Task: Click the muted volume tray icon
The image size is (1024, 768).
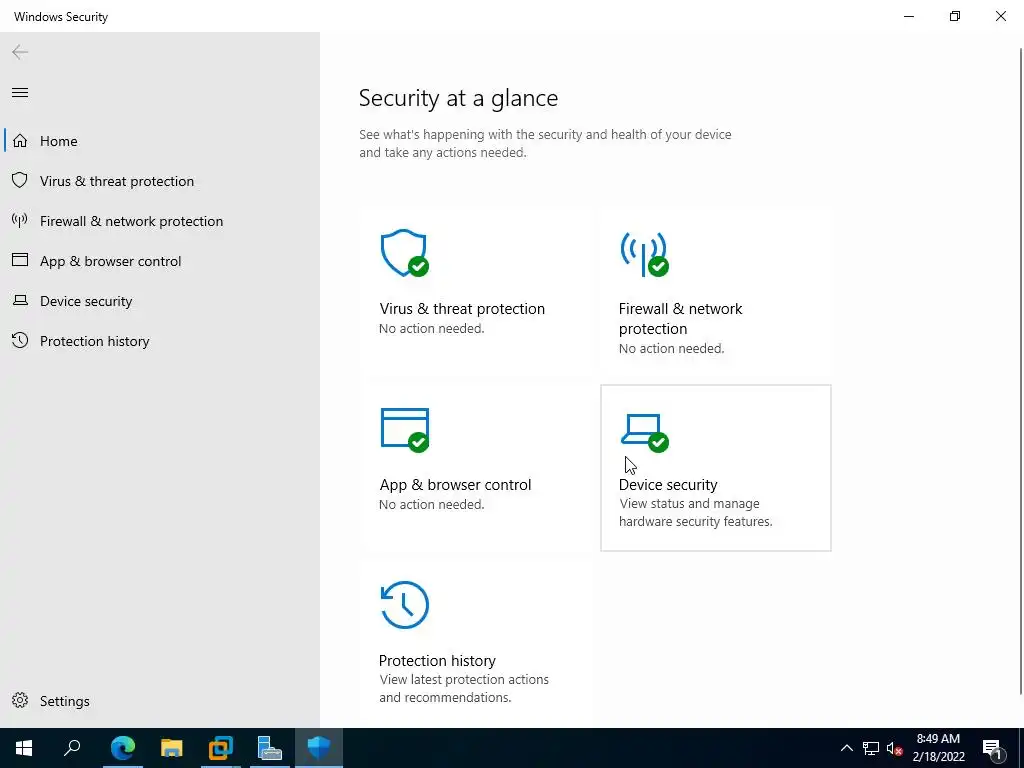Action: (895, 748)
